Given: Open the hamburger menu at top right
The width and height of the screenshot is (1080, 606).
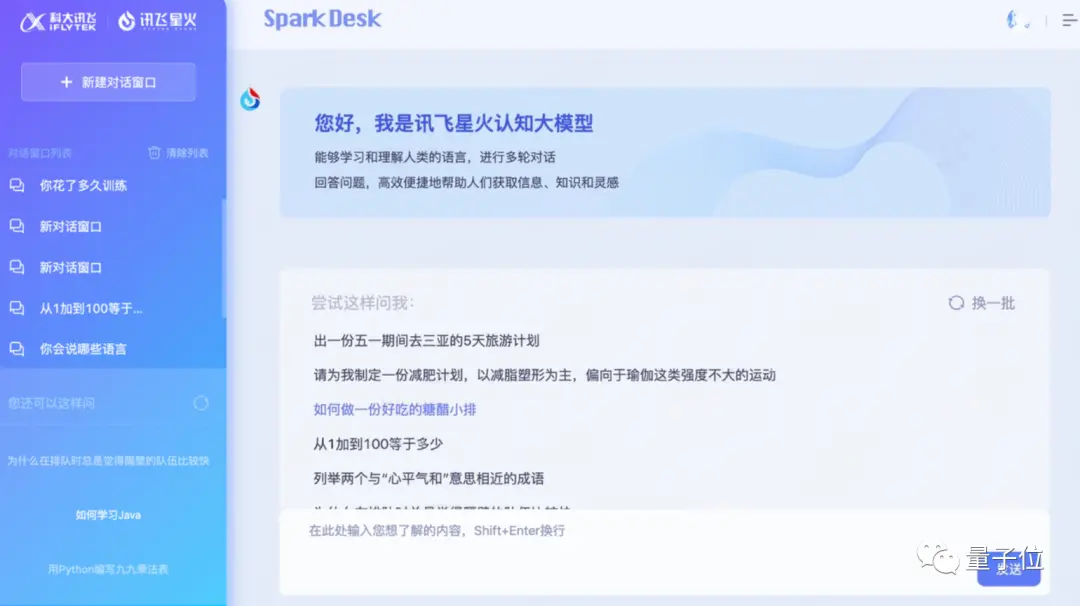Looking at the screenshot, I should 1070,20.
